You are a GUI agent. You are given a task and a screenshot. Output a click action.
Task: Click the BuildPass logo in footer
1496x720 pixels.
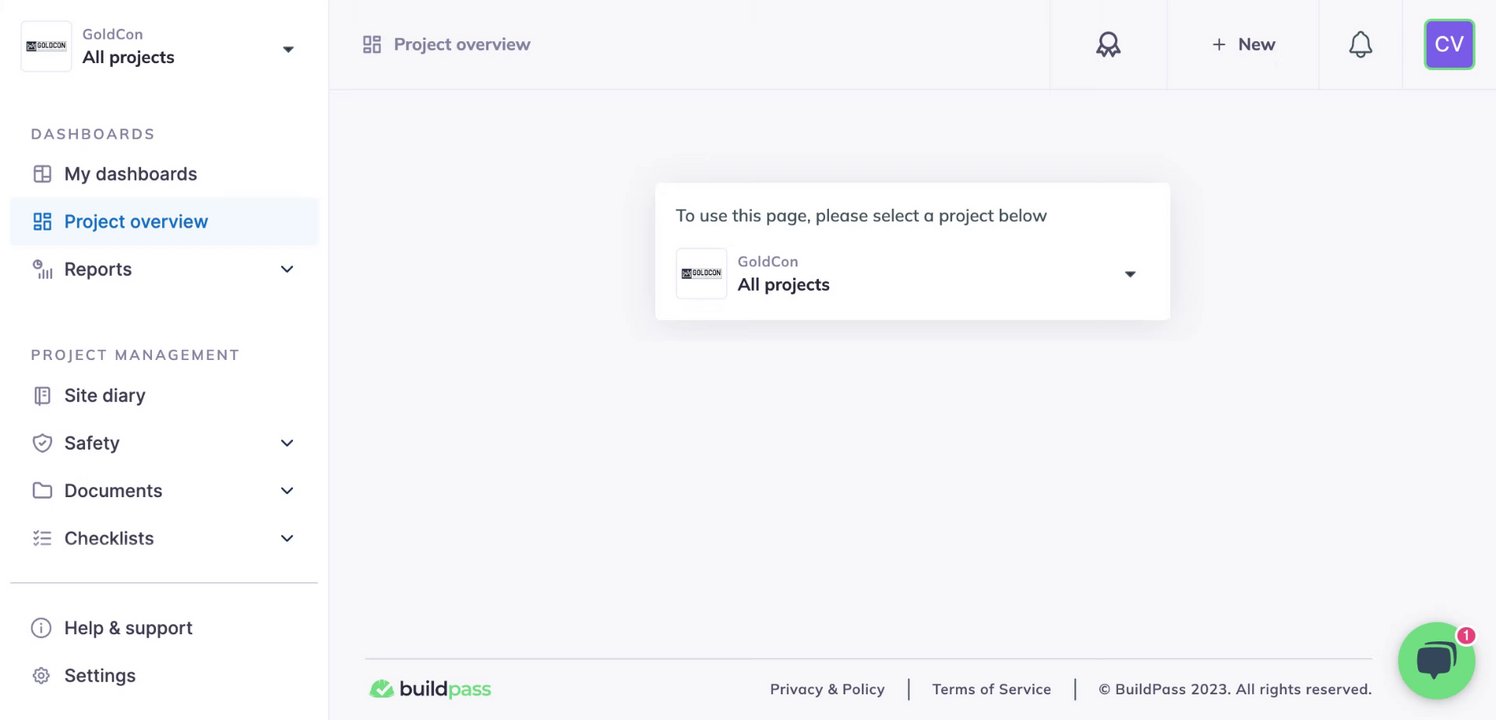pyautogui.click(x=431, y=689)
